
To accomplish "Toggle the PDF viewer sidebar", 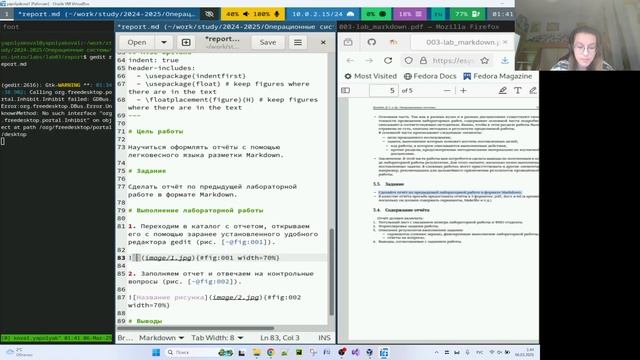I will pos(345,91).
